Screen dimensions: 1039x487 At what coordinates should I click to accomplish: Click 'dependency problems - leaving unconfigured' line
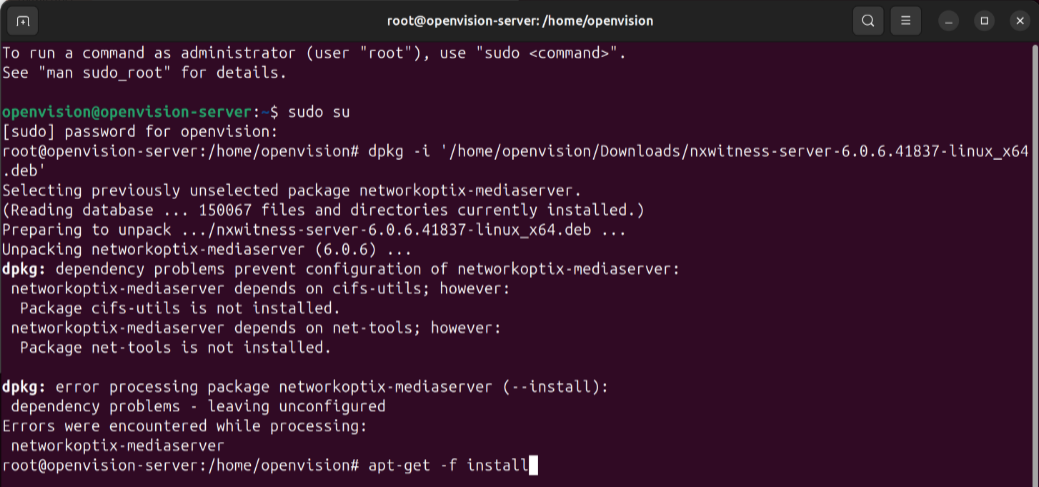(x=197, y=406)
